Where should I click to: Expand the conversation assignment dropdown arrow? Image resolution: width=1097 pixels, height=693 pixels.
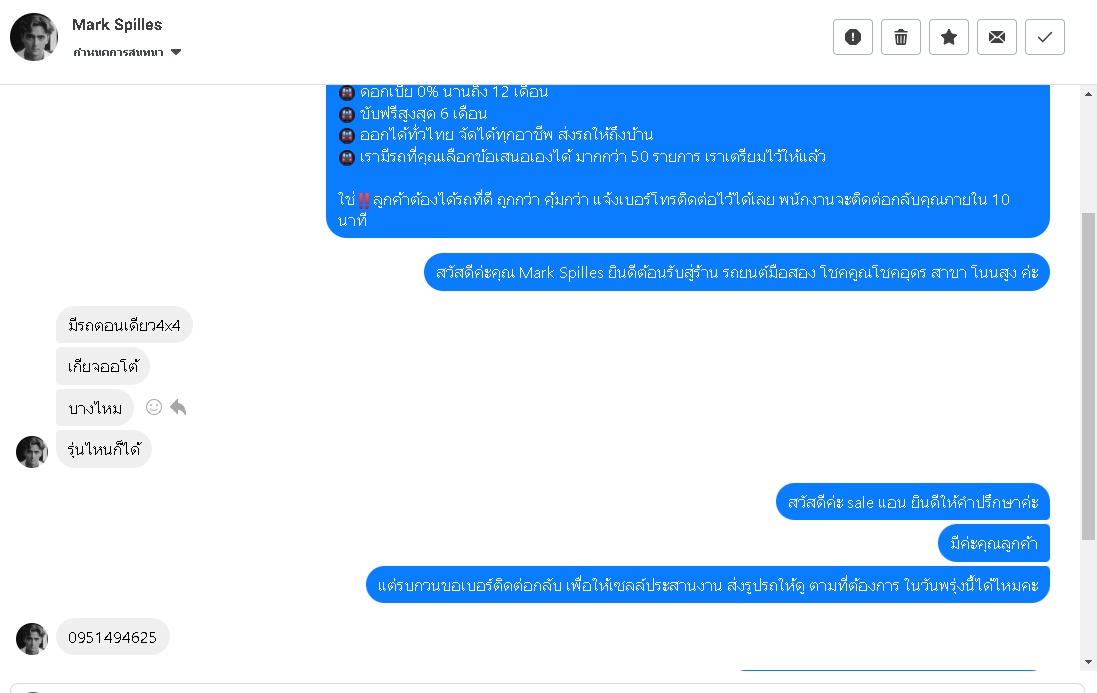[x=176, y=52]
